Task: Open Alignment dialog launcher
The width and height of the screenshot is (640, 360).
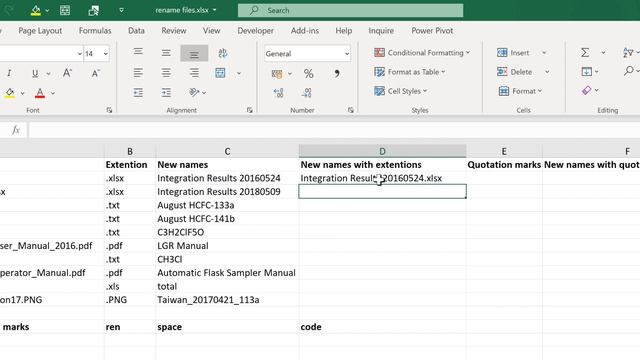Action: pyautogui.click(x=249, y=110)
